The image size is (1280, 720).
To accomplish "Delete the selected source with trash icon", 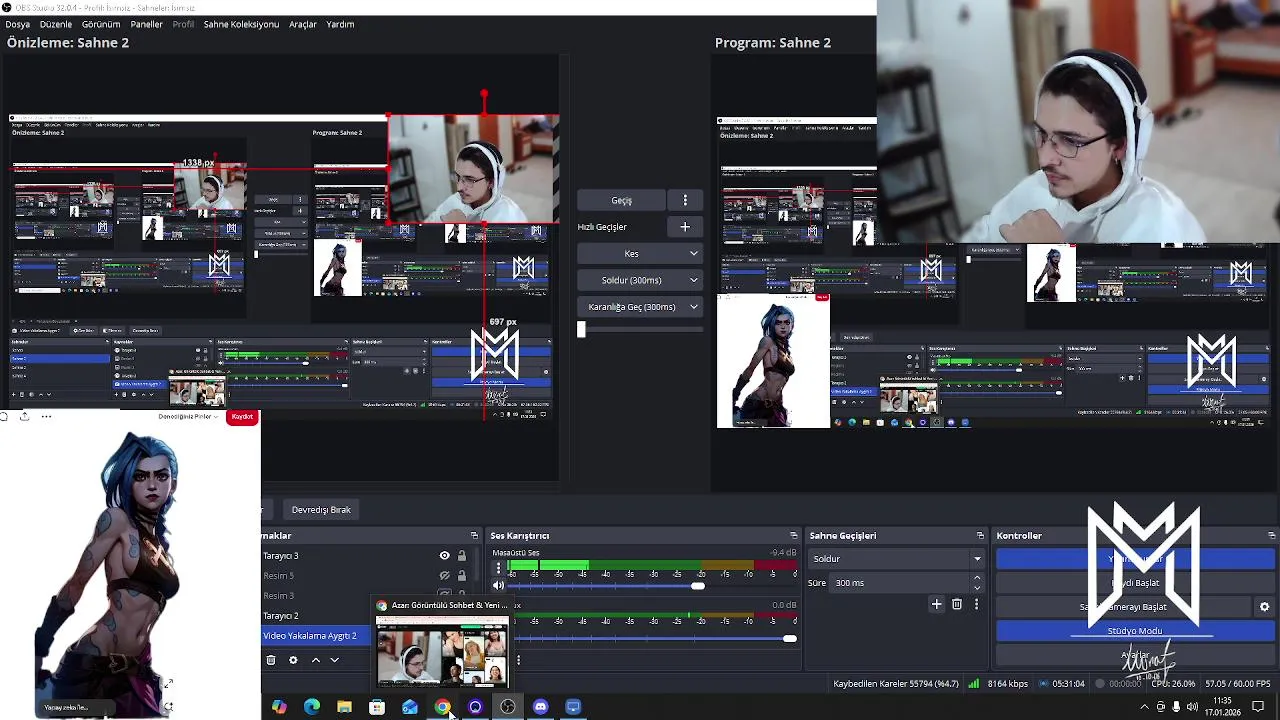I will (x=271, y=660).
